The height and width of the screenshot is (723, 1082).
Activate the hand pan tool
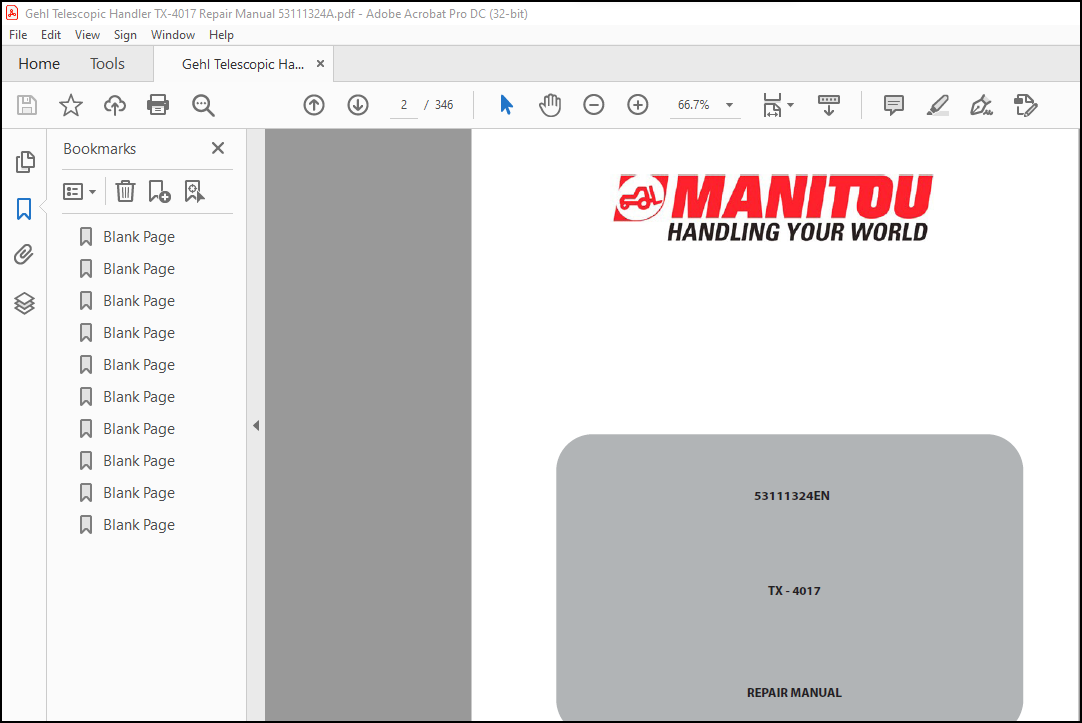click(550, 105)
